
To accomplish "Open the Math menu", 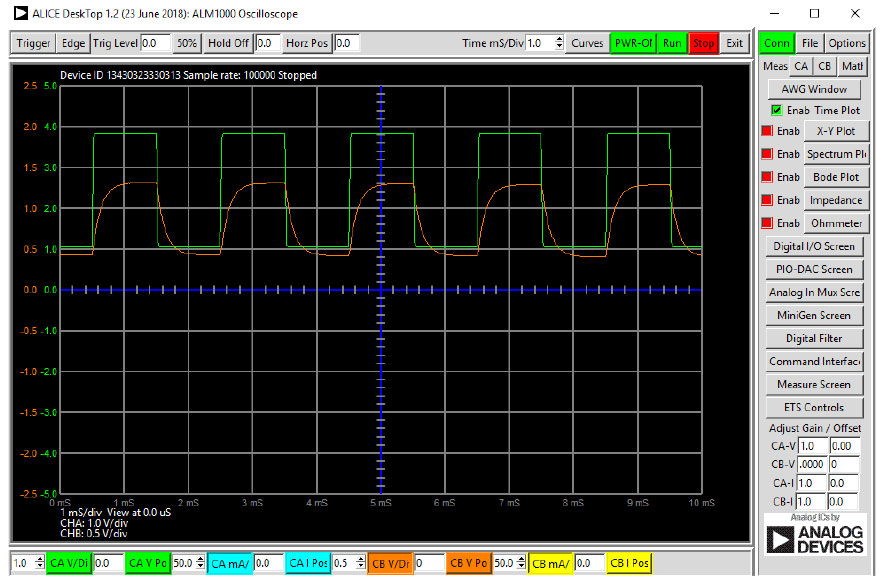I will pos(852,67).
